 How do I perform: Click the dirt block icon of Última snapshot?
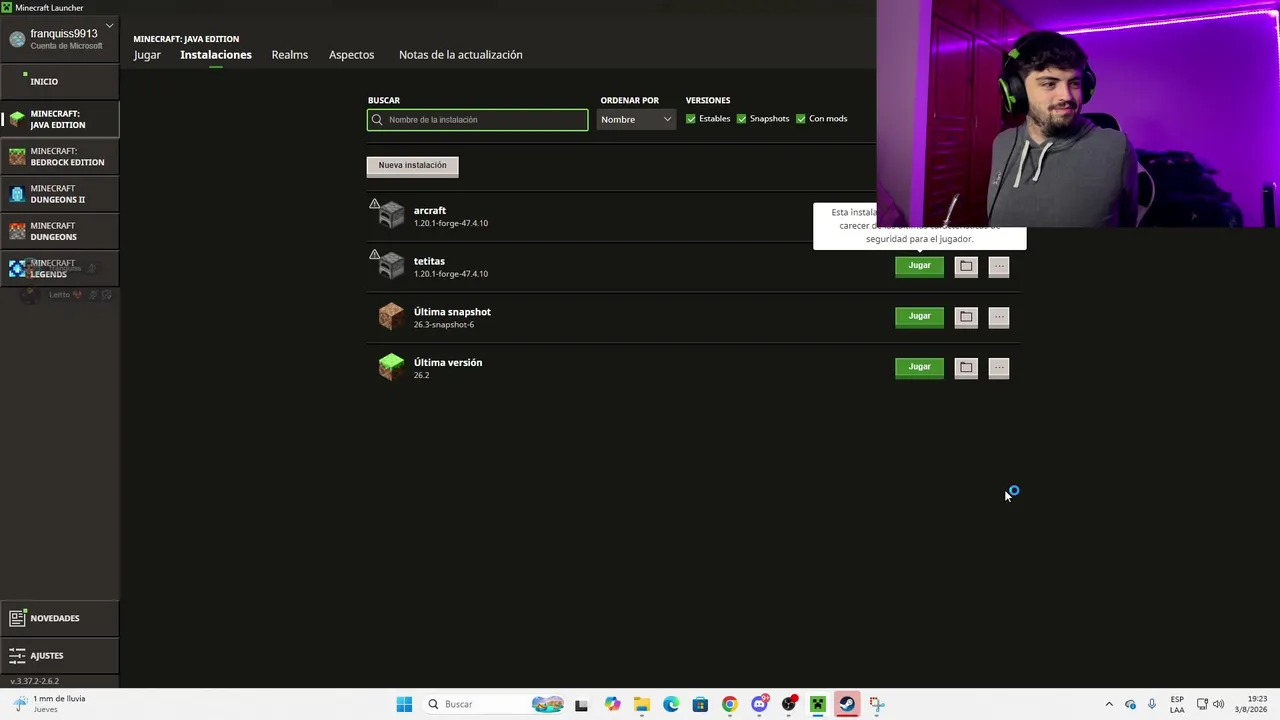click(391, 316)
